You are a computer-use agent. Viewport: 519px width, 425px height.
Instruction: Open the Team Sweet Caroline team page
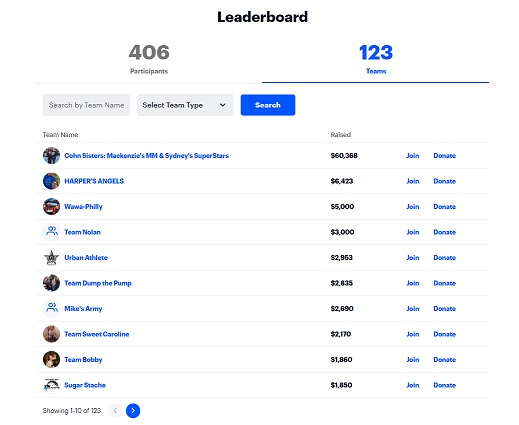point(97,334)
